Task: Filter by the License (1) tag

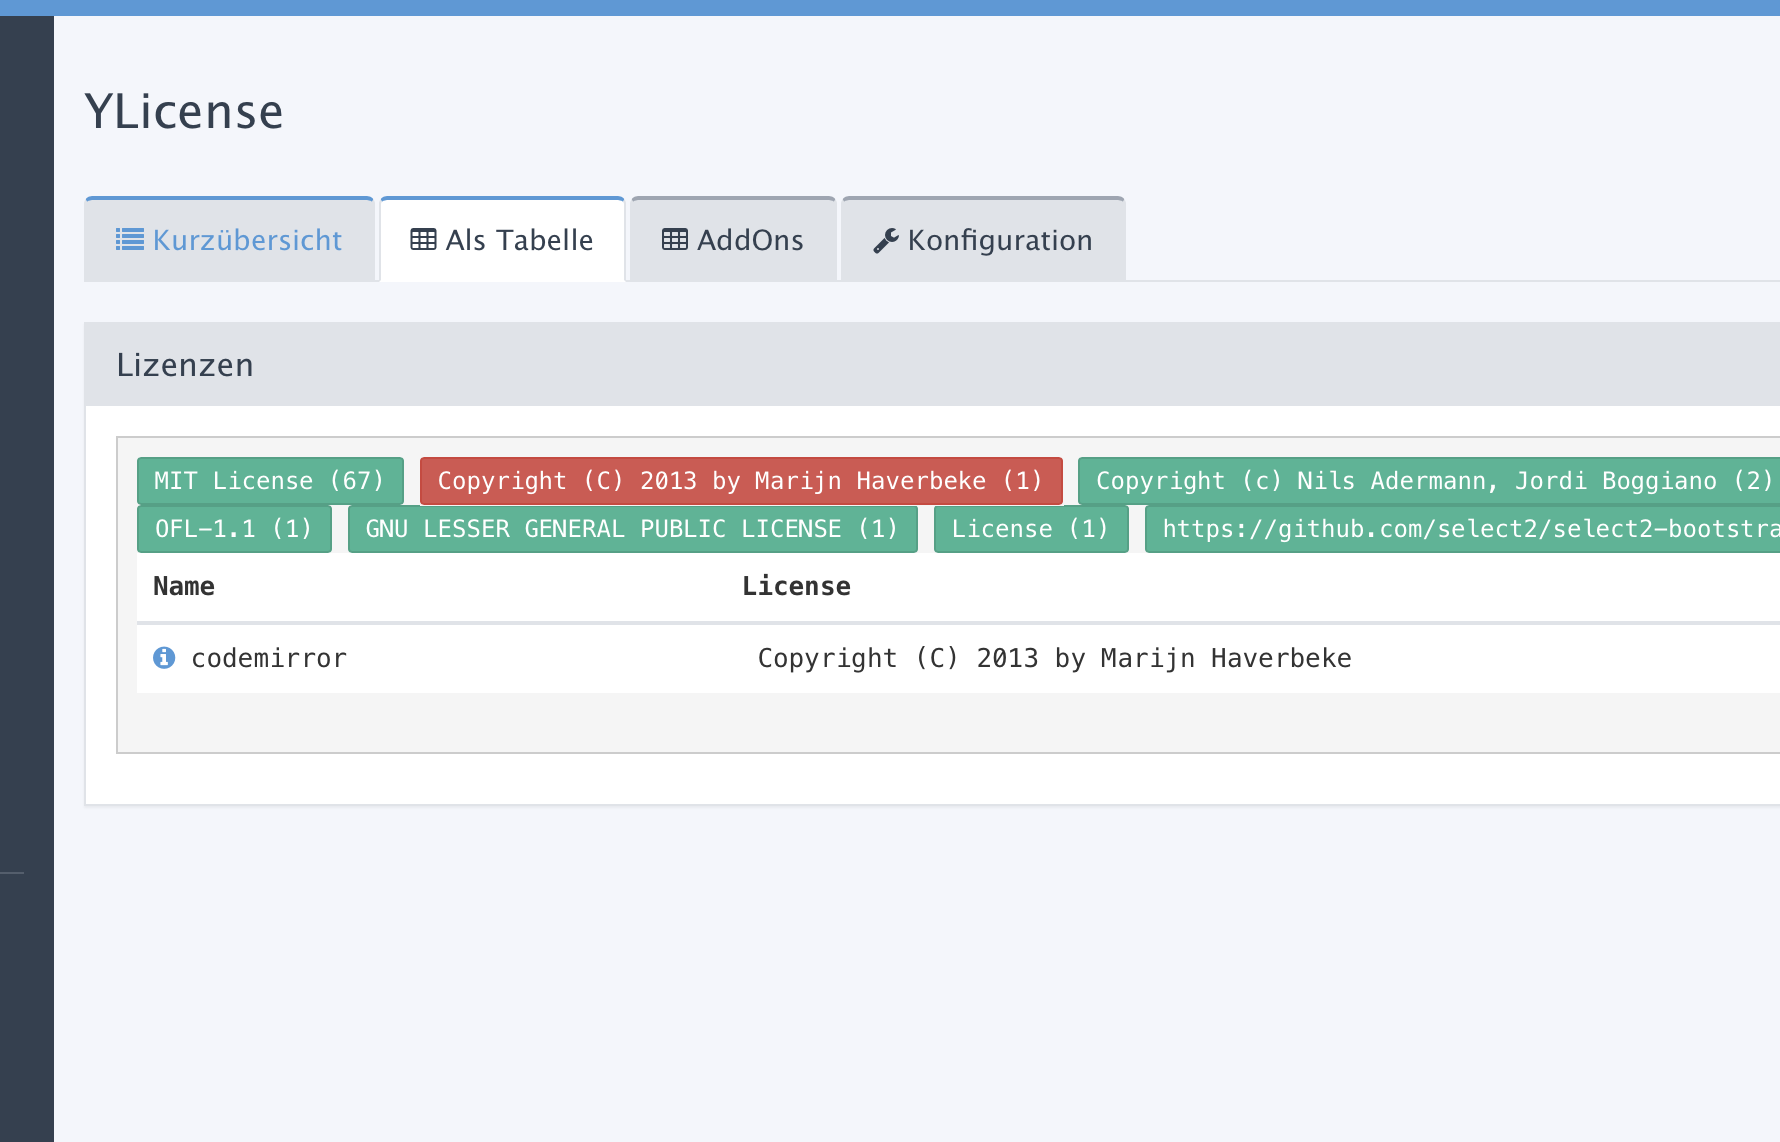Action: [x=1031, y=529]
